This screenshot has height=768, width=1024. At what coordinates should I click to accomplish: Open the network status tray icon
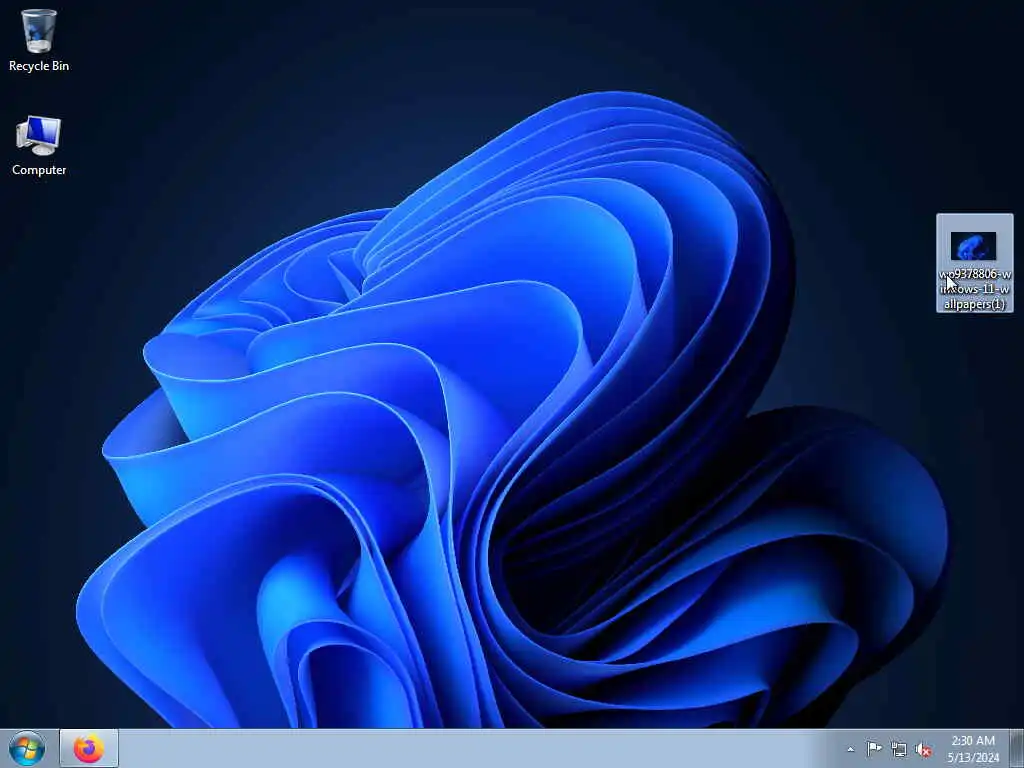(x=899, y=750)
